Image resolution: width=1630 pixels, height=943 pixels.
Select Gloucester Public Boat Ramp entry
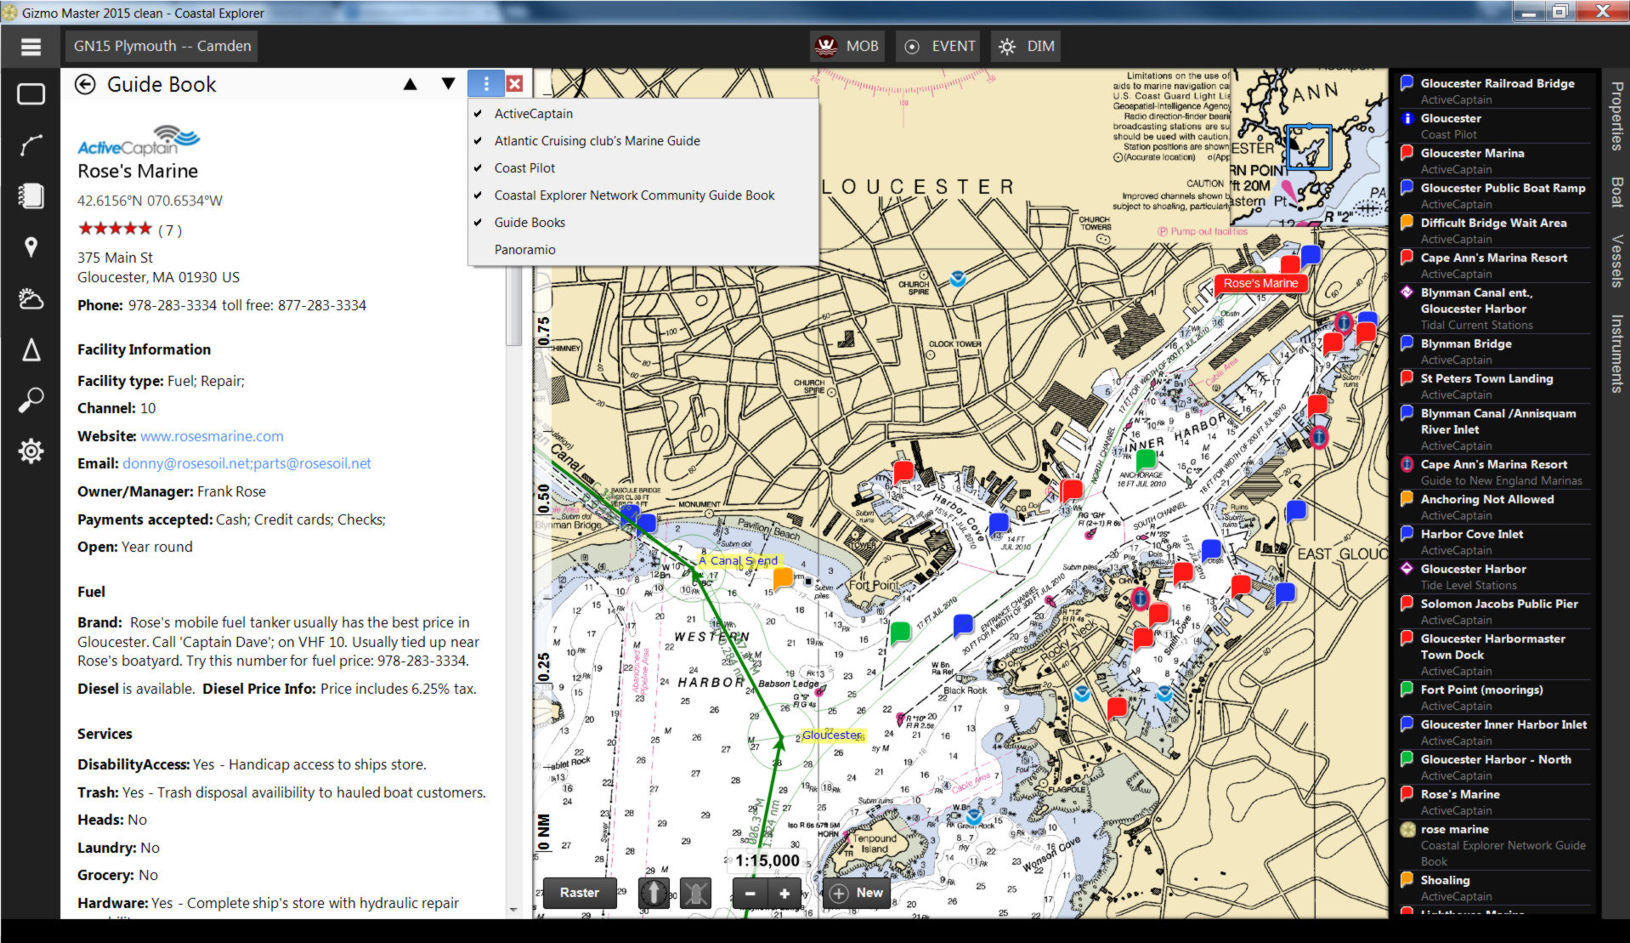pos(1495,196)
